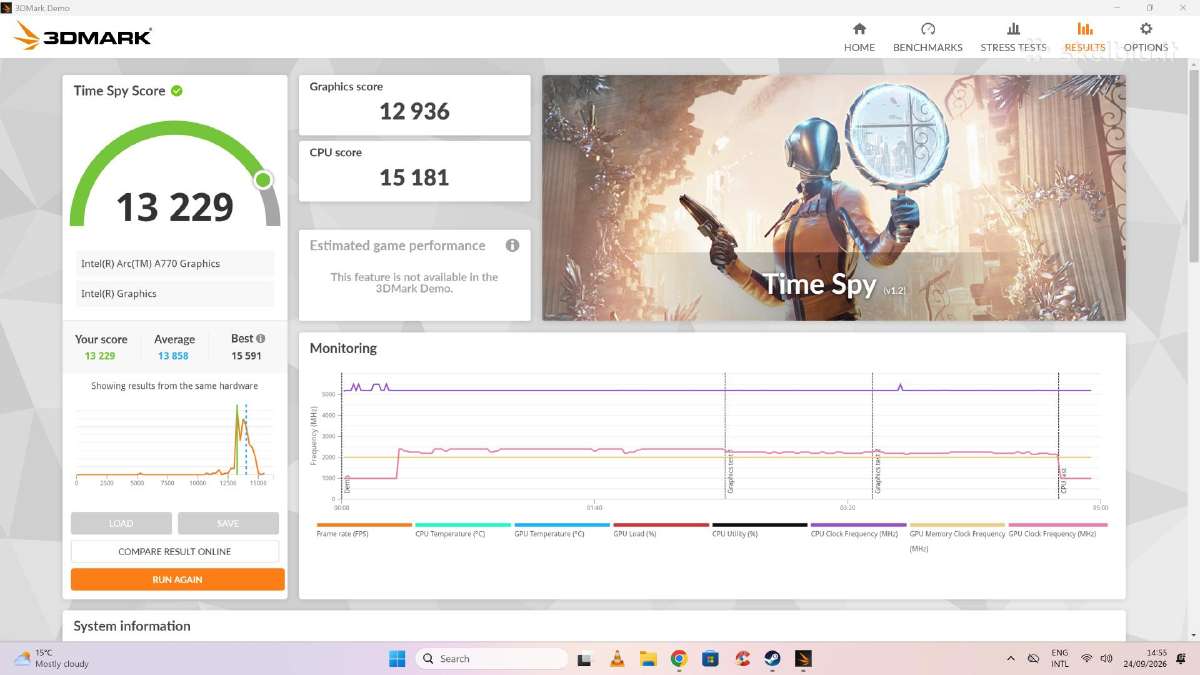
Task: Click the best score 15 591
Action: coord(246,356)
